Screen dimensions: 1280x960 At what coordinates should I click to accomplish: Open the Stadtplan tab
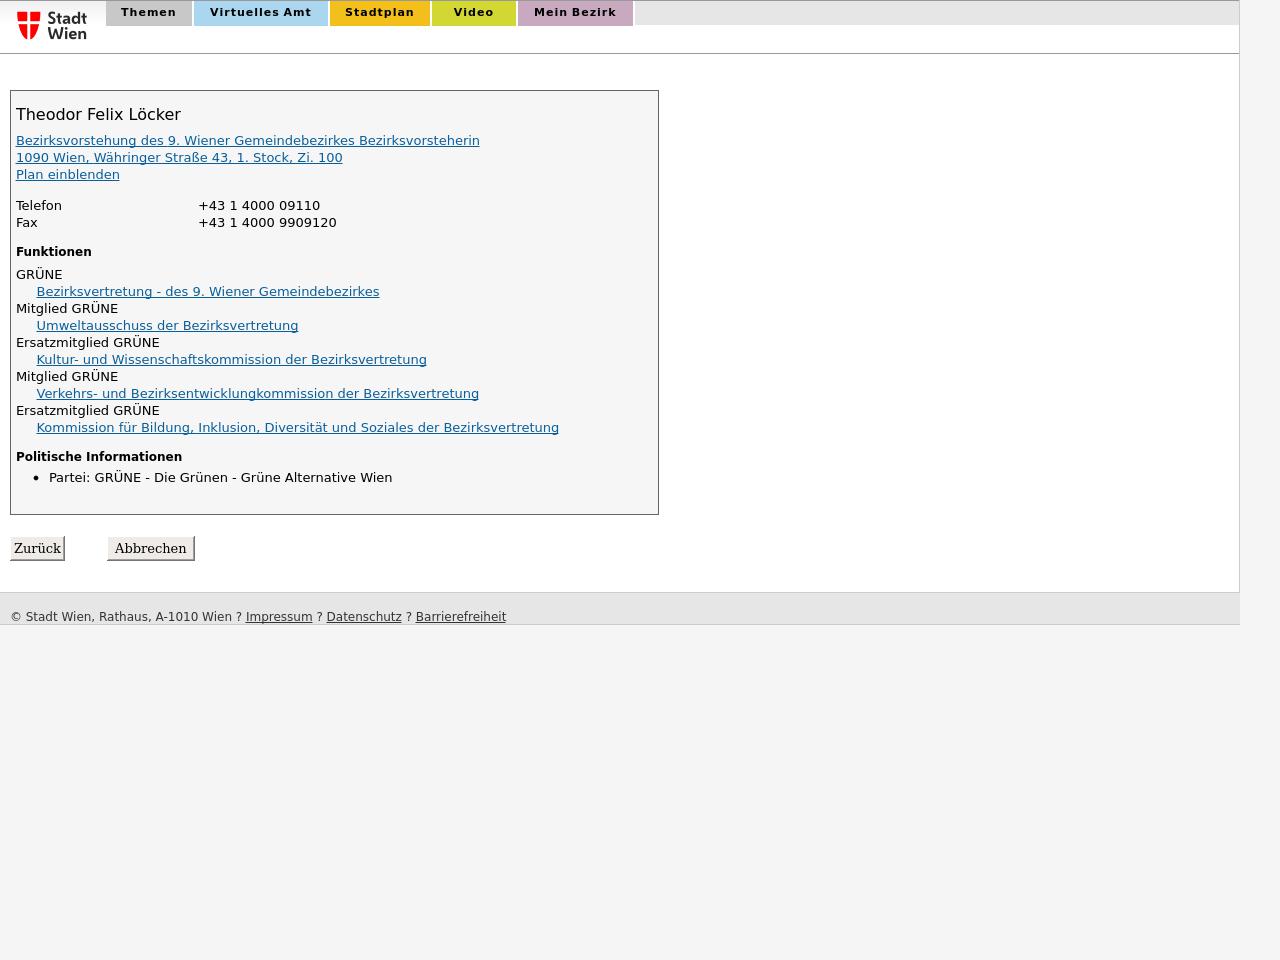click(379, 13)
